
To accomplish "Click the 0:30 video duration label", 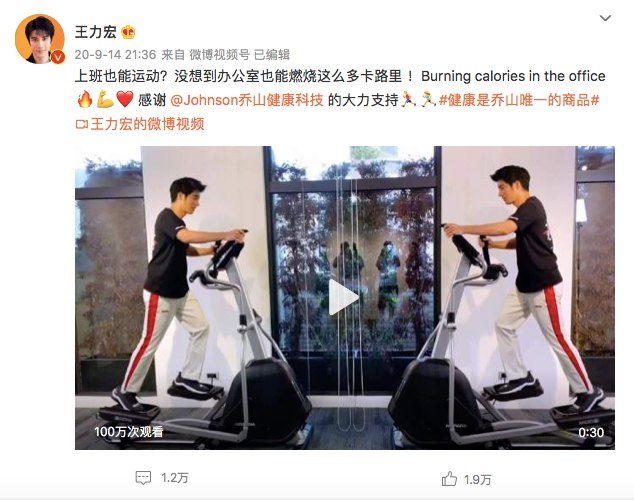I will coord(591,432).
